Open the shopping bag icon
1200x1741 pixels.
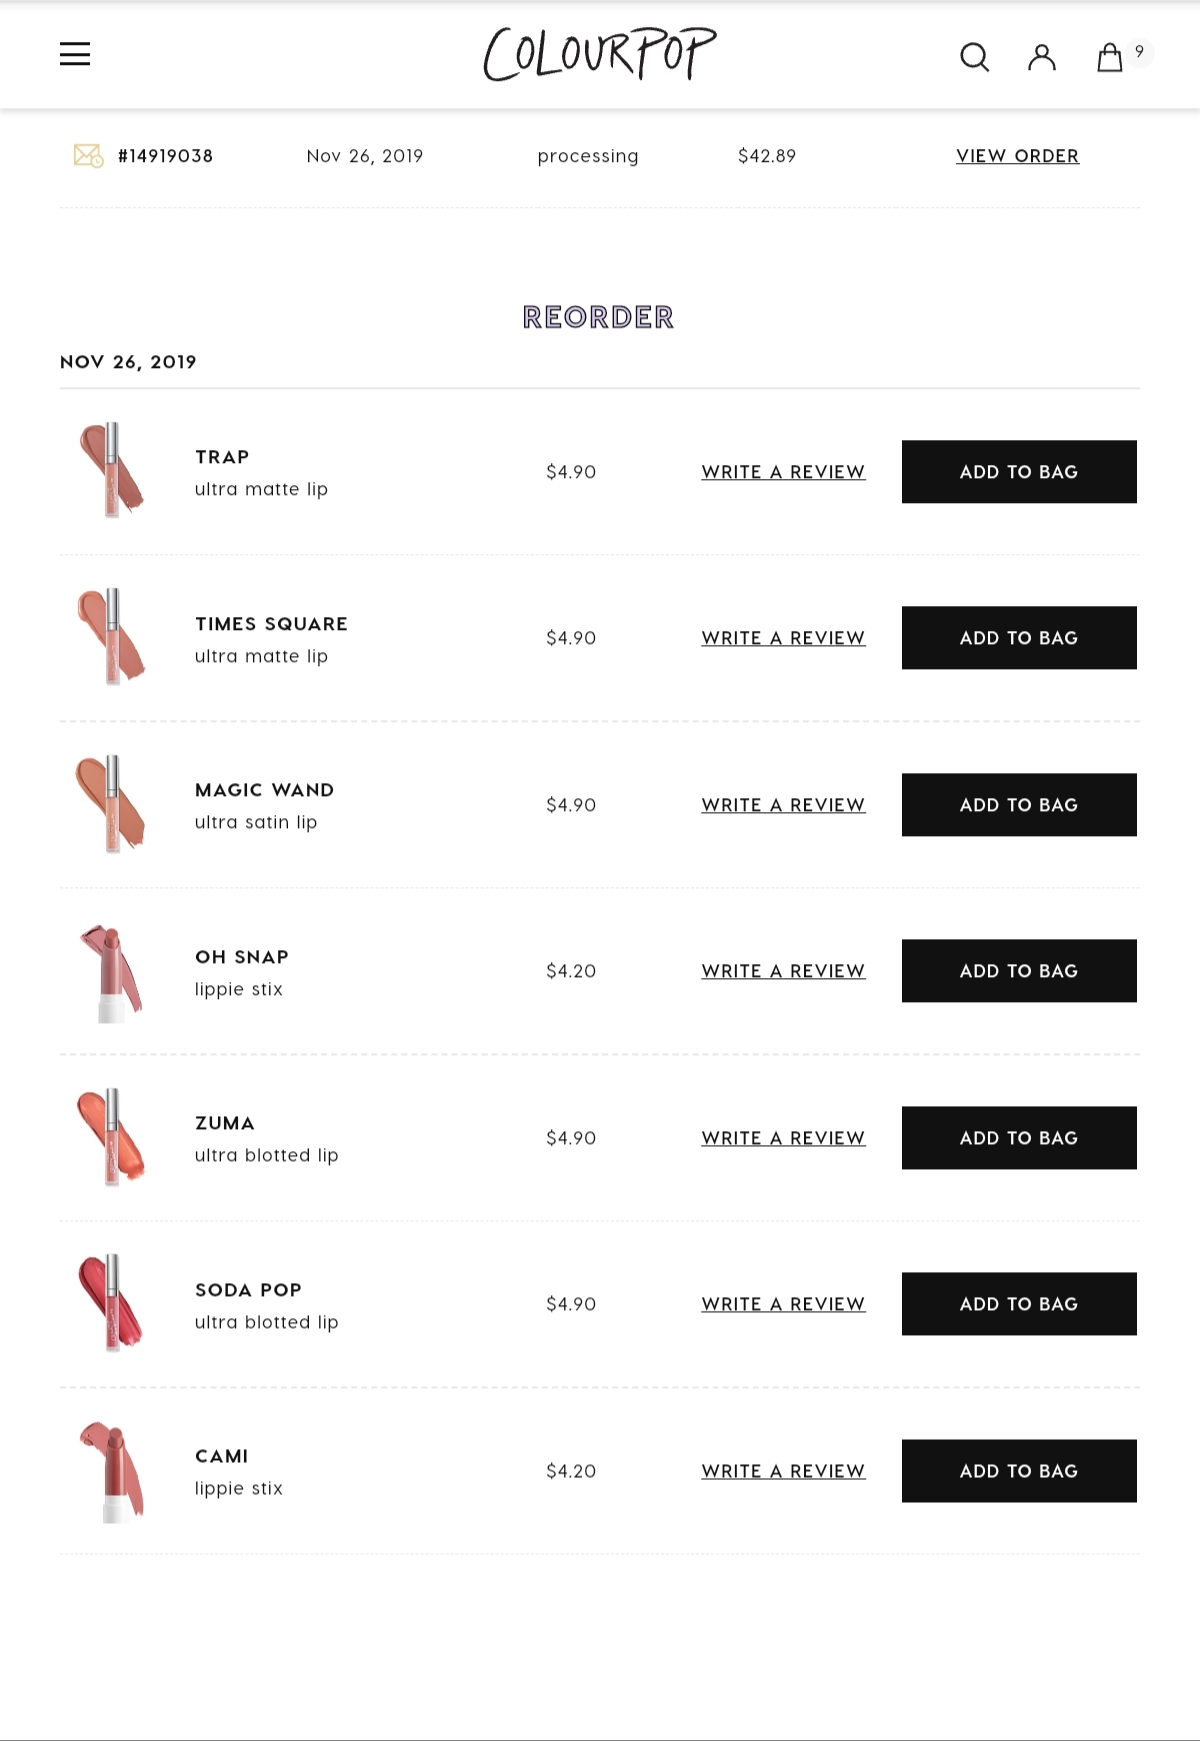pyautogui.click(x=1110, y=57)
